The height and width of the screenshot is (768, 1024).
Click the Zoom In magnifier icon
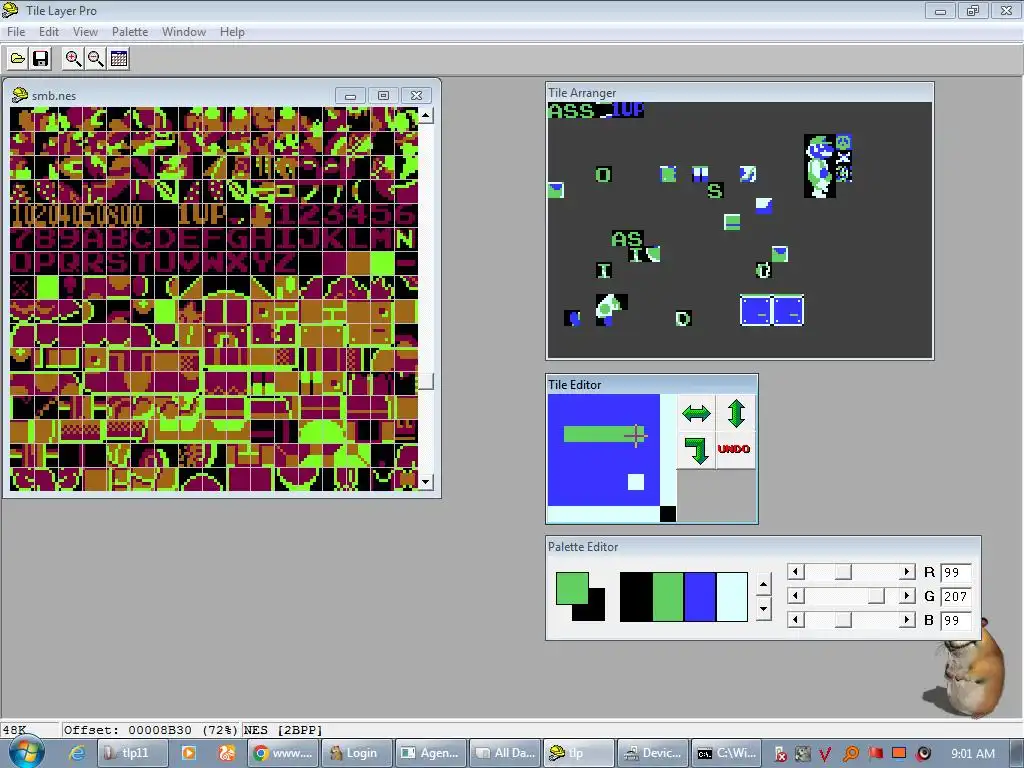pyautogui.click(x=73, y=59)
